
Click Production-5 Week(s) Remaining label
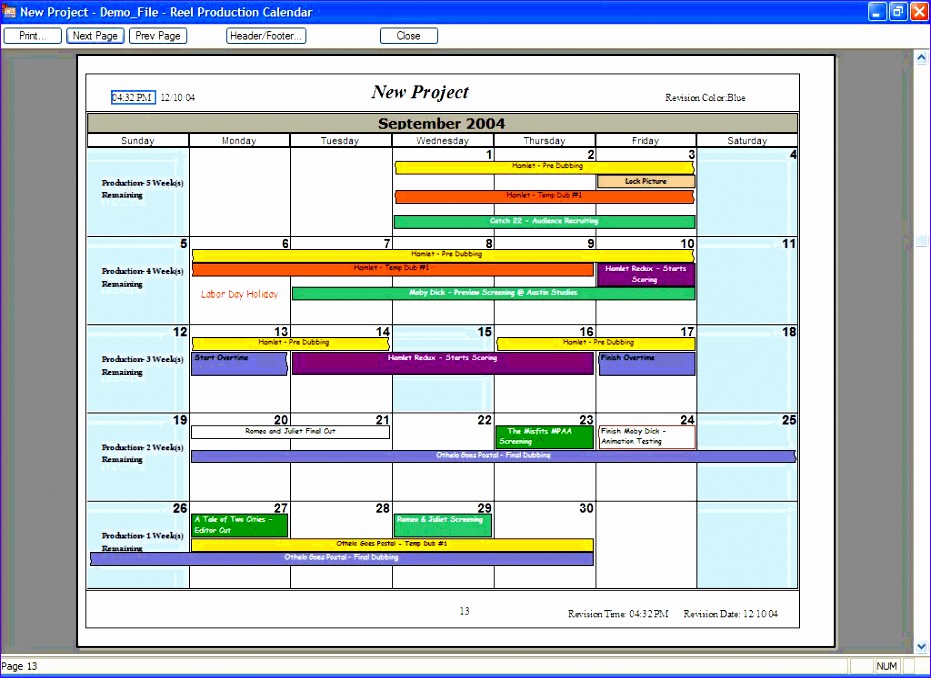pos(142,189)
